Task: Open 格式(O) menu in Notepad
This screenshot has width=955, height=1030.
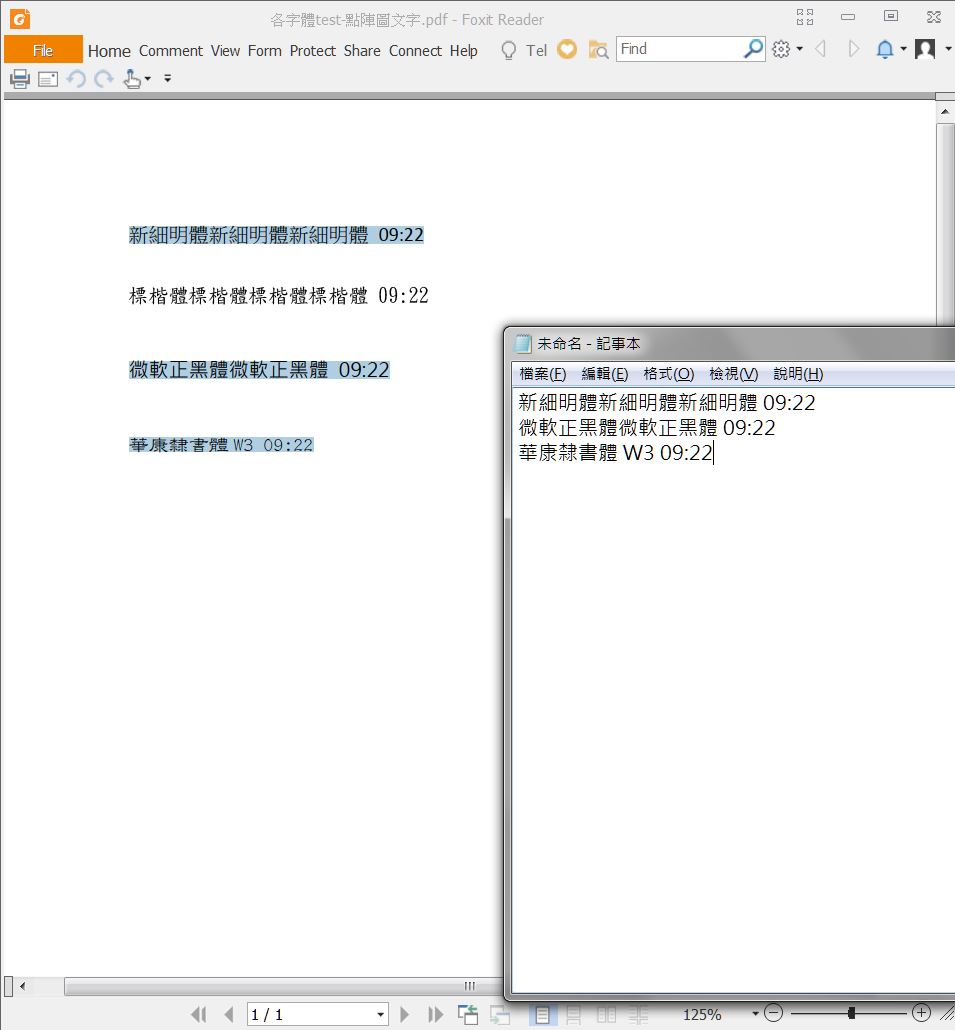Action: pos(668,374)
